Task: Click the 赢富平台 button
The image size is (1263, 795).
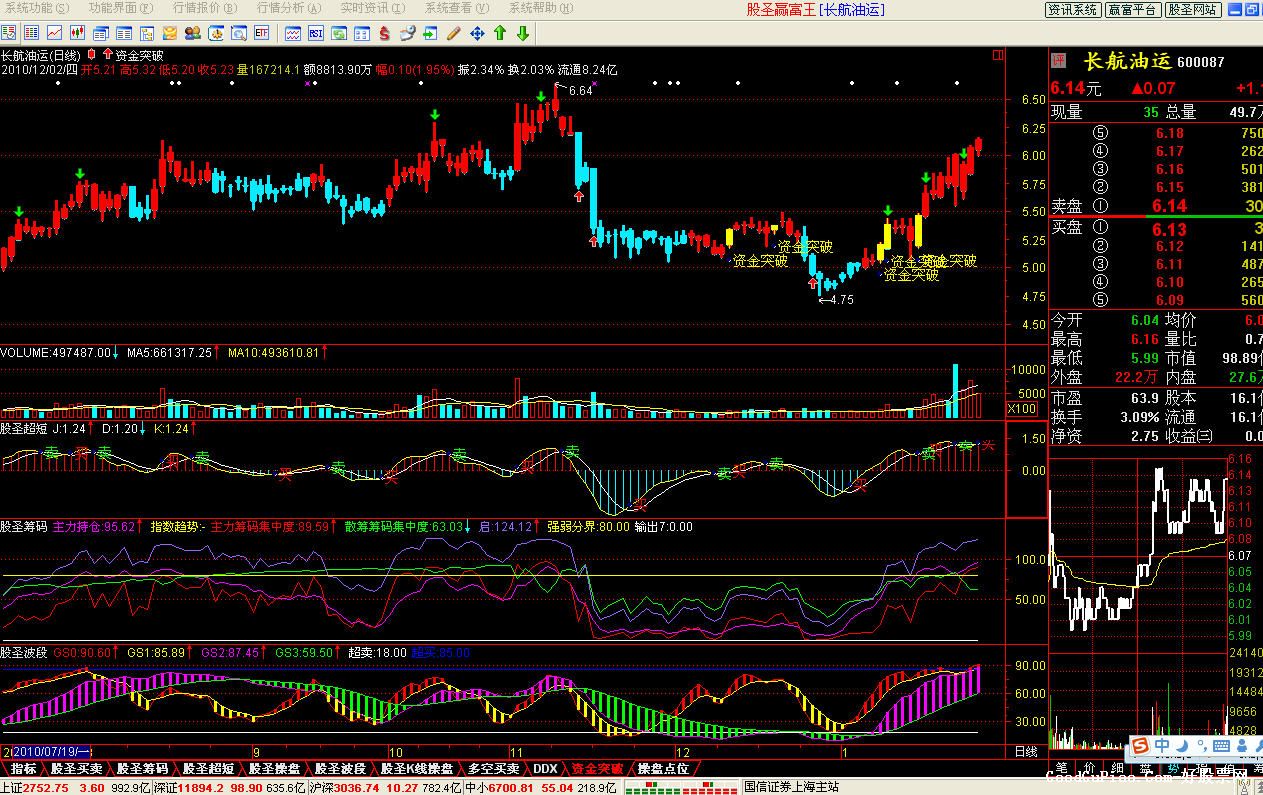Action: 1133,9
